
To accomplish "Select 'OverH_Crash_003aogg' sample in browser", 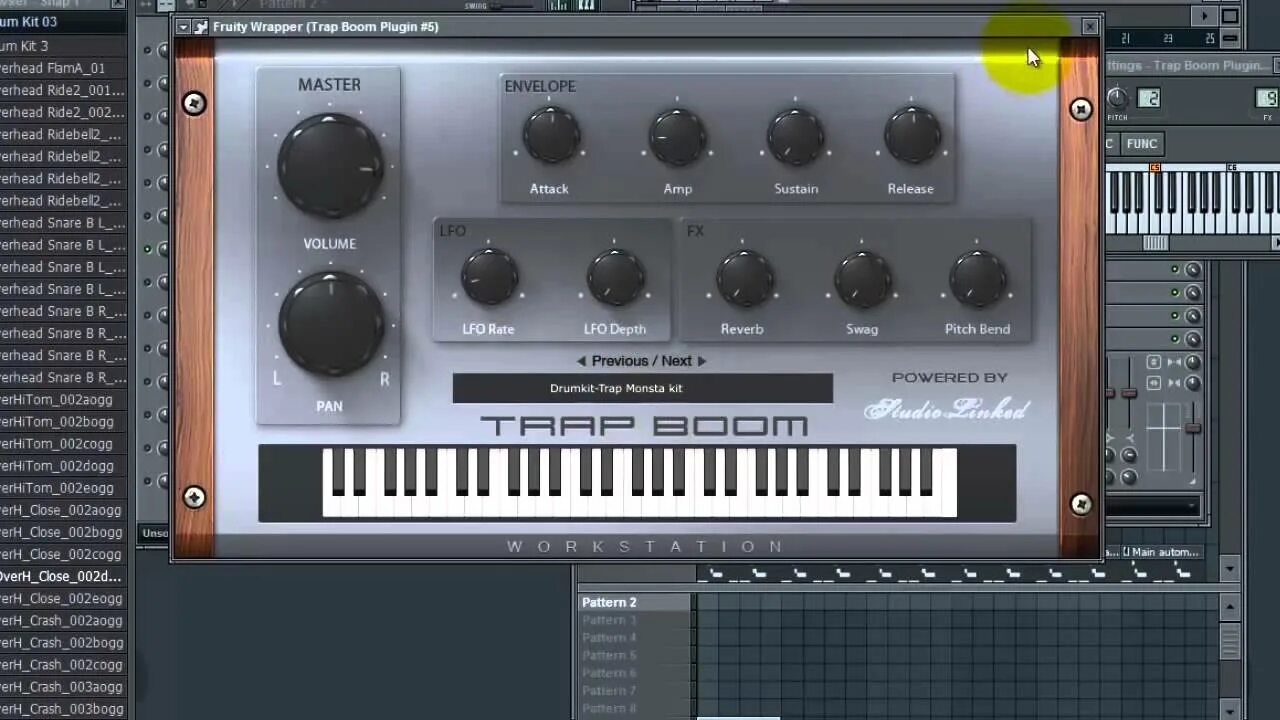I will [62, 687].
